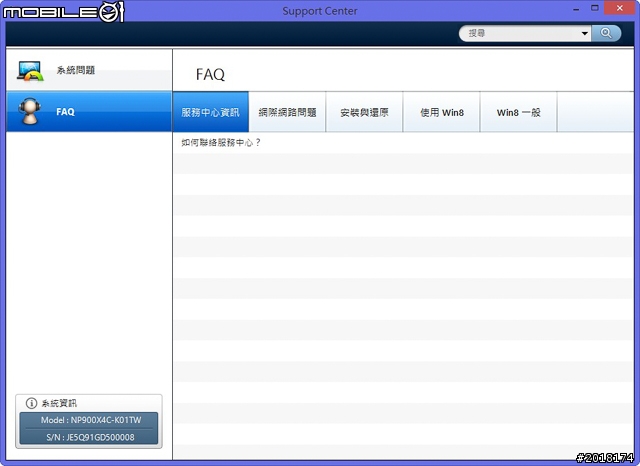640x466 pixels.
Task: Click the magnifier search button
Action: point(606,33)
